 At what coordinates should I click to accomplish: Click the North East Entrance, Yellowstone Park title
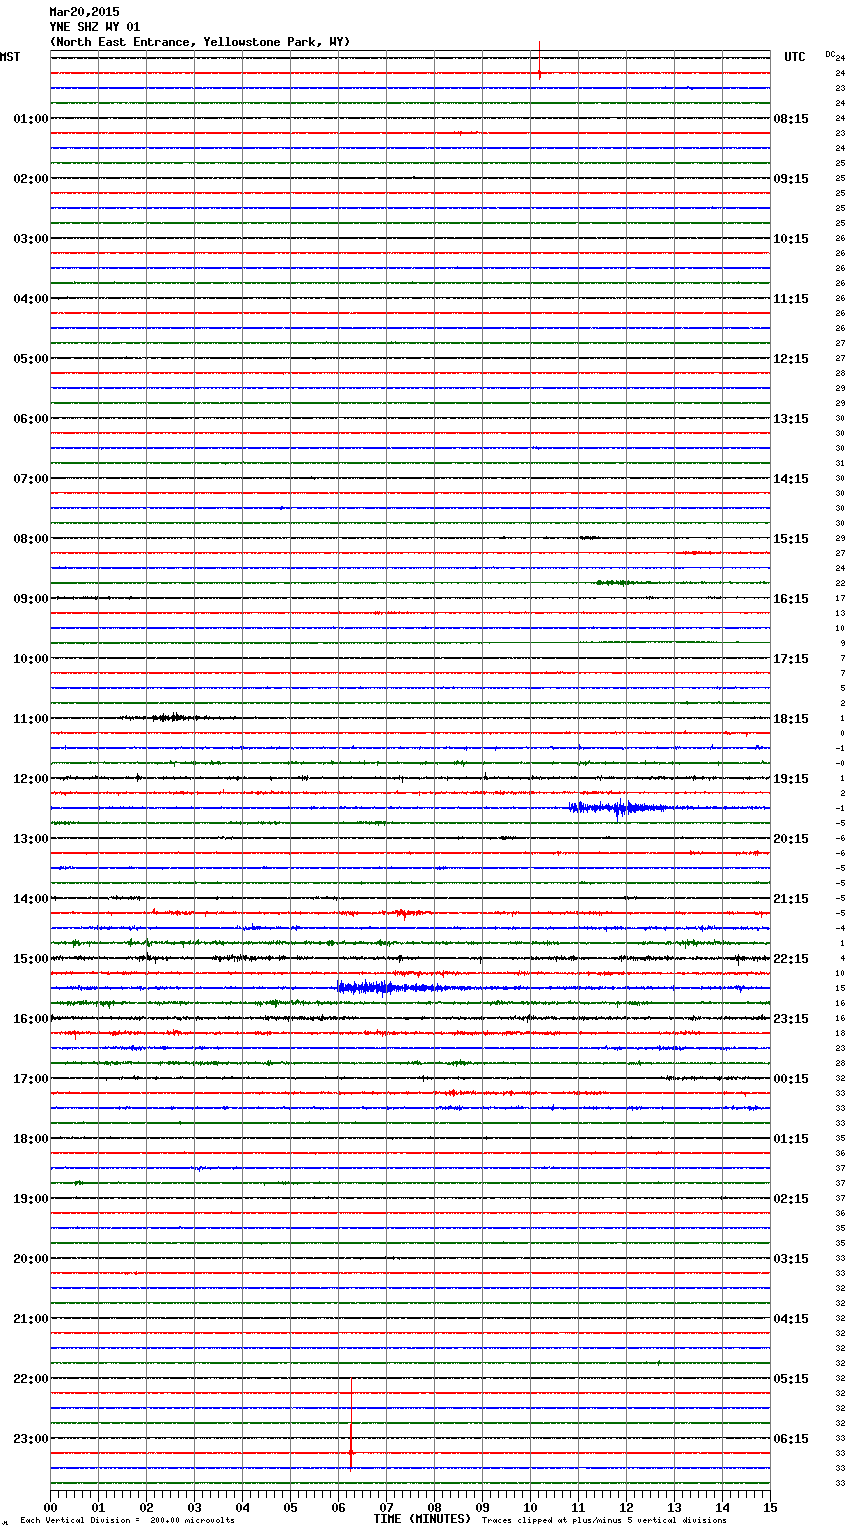coord(200,42)
